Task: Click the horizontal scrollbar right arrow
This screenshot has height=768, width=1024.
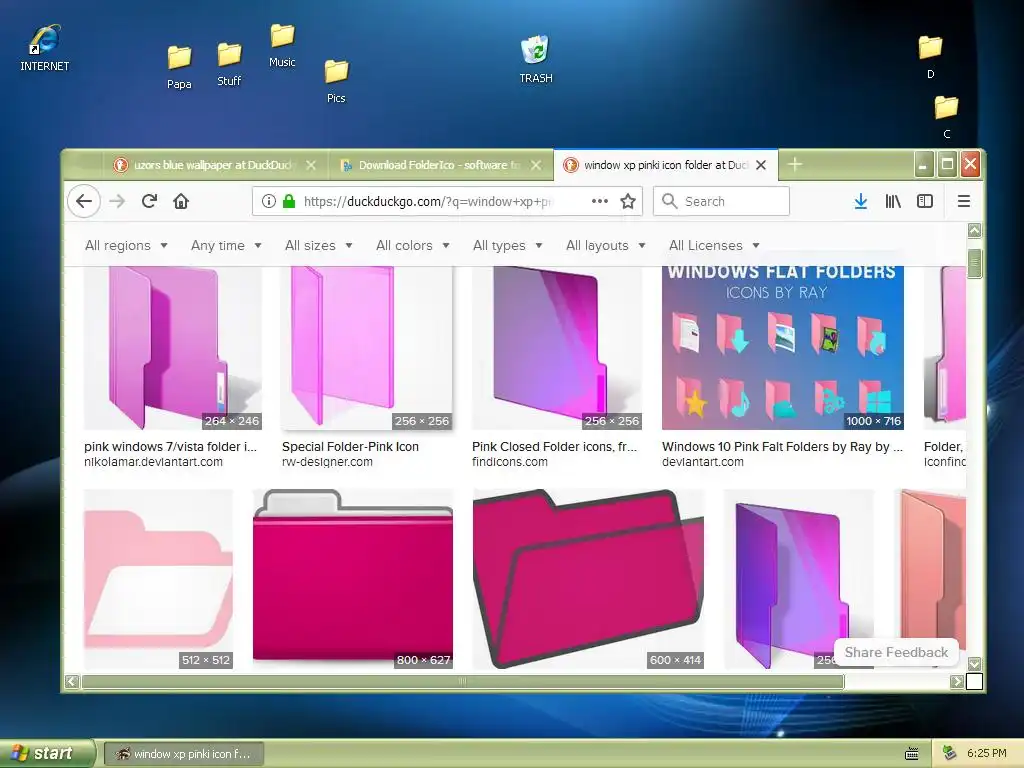Action: [x=957, y=682]
